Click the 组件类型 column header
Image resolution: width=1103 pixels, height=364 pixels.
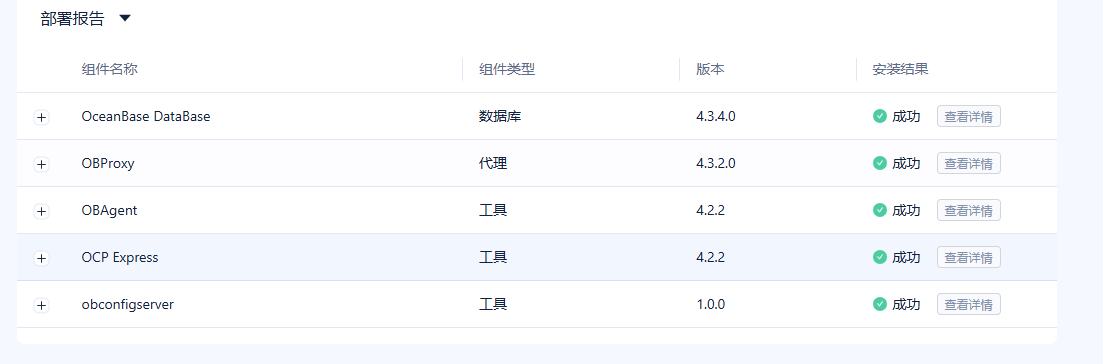507,69
